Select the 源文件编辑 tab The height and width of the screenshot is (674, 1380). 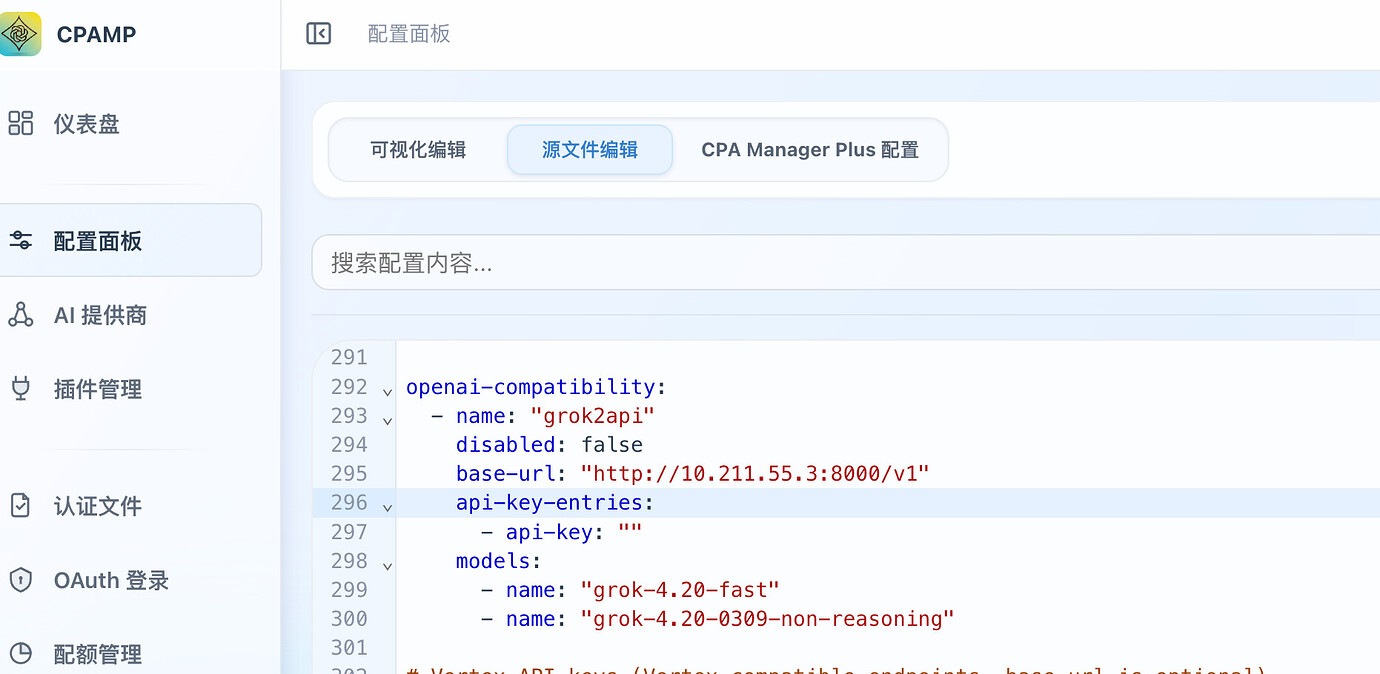(x=590, y=150)
